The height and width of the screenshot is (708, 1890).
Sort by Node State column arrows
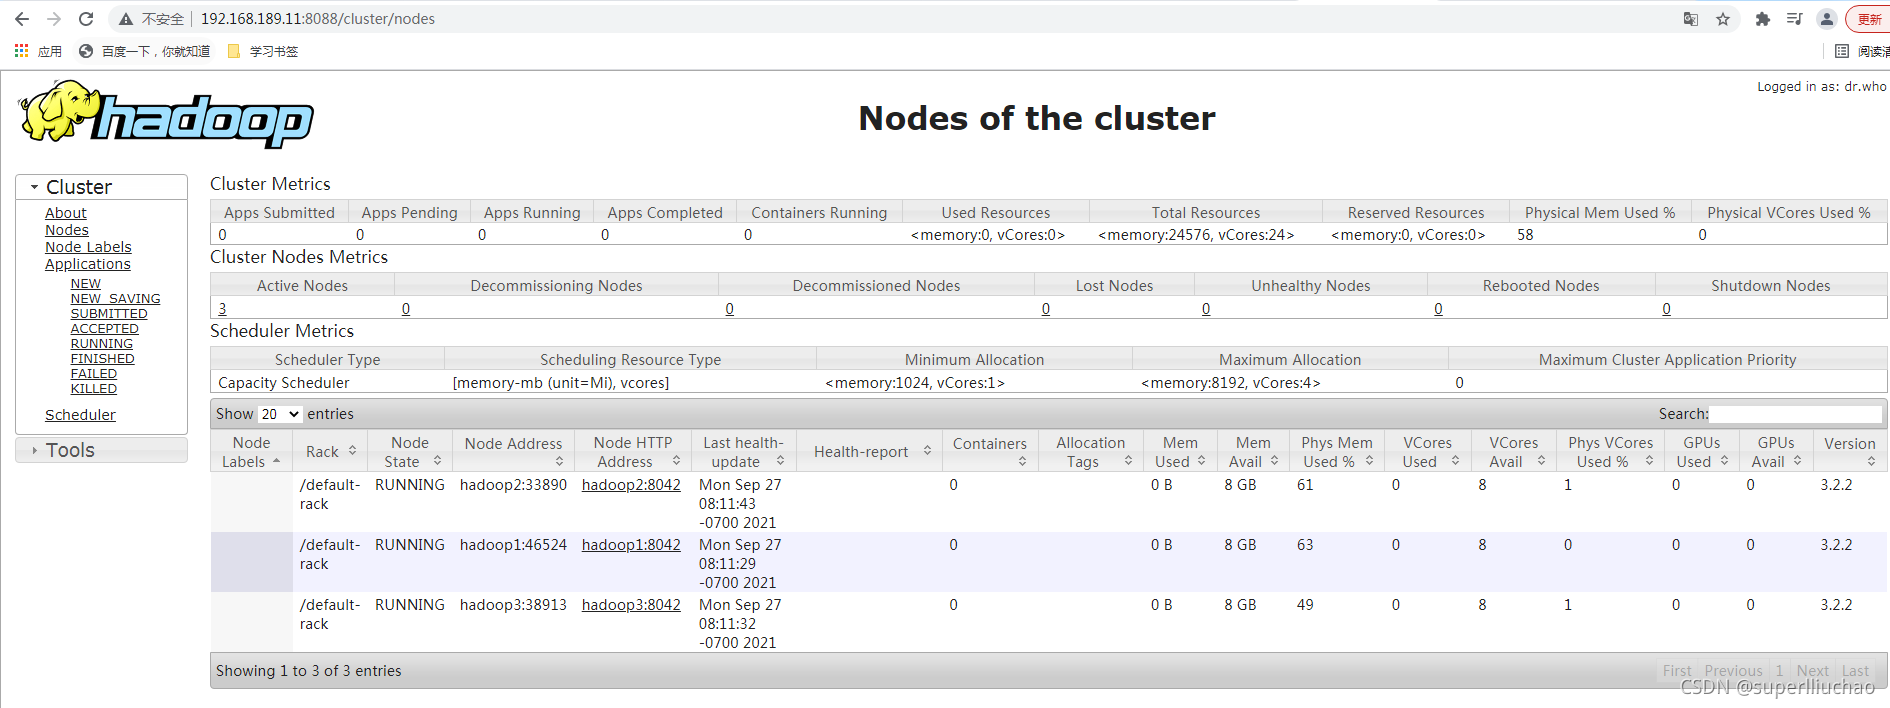tap(437, 461)
